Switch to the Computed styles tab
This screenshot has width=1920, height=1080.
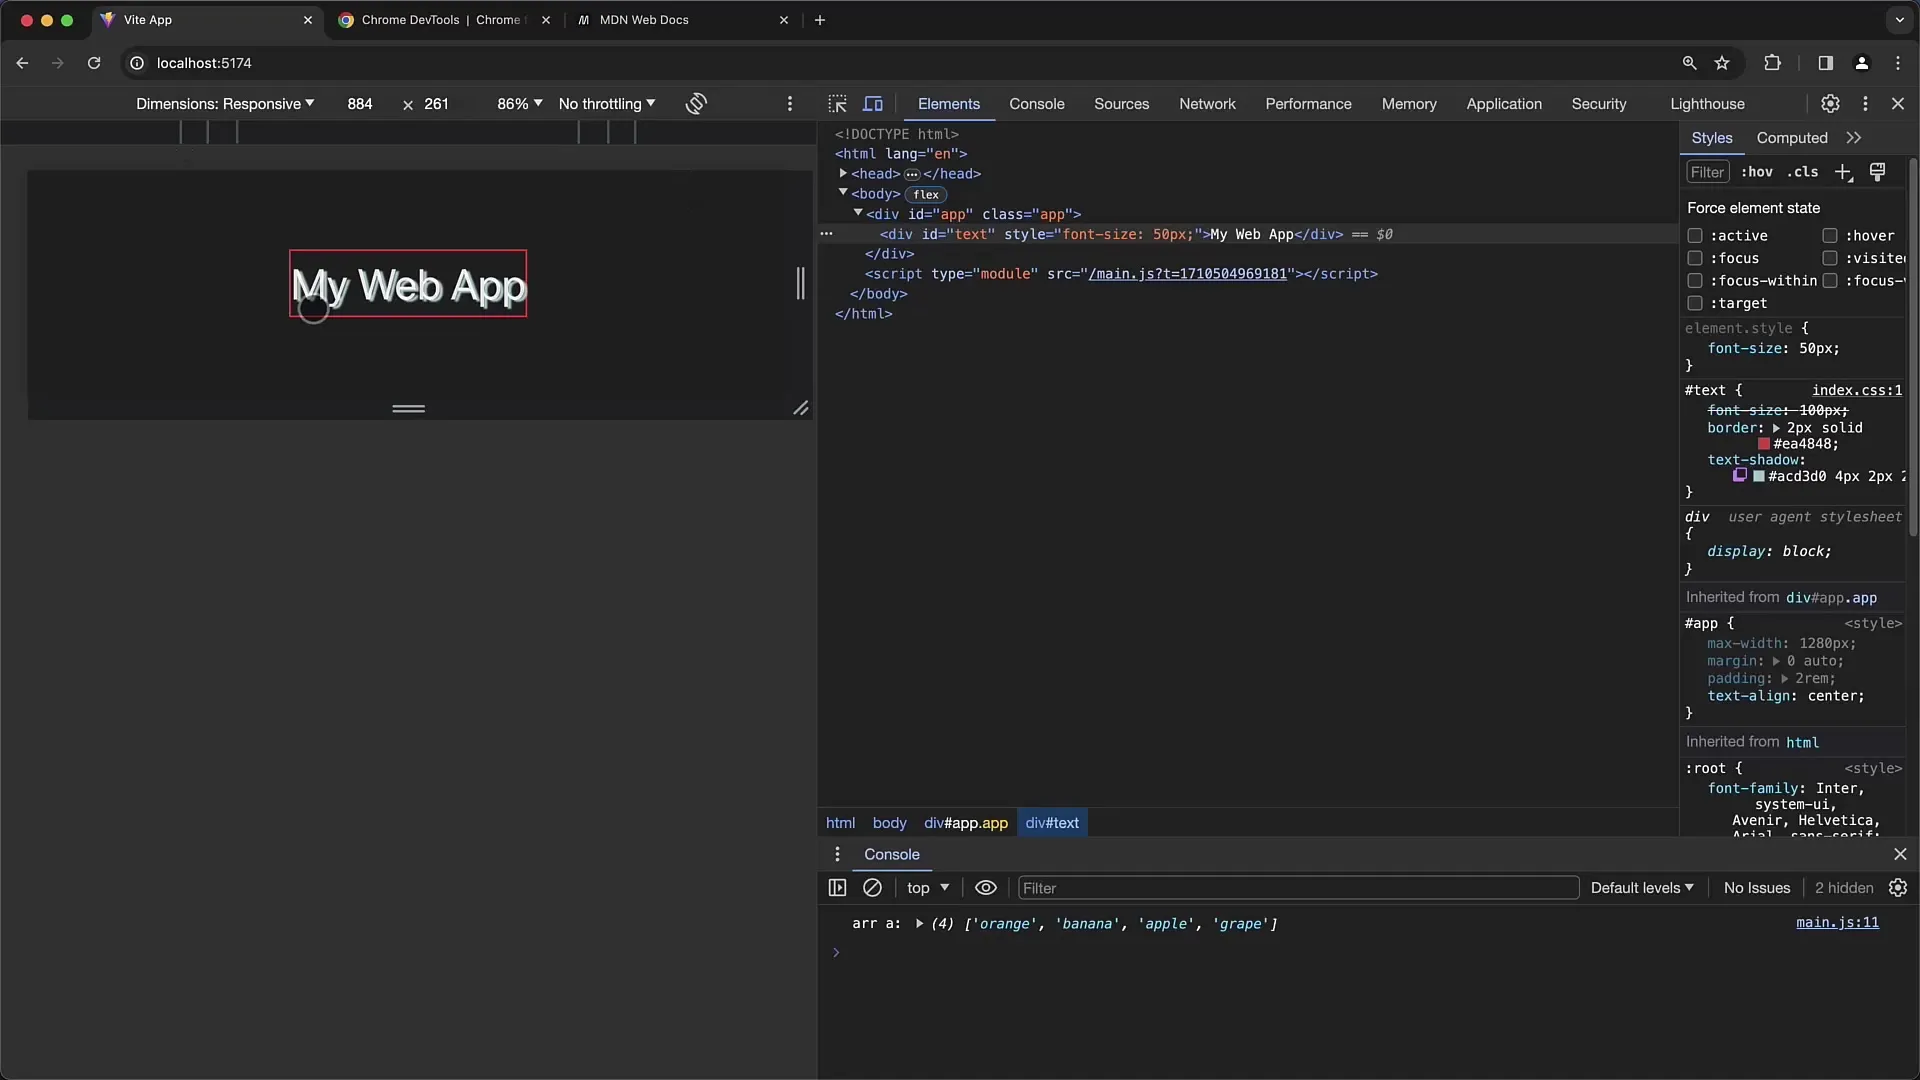click(1792, 138)
